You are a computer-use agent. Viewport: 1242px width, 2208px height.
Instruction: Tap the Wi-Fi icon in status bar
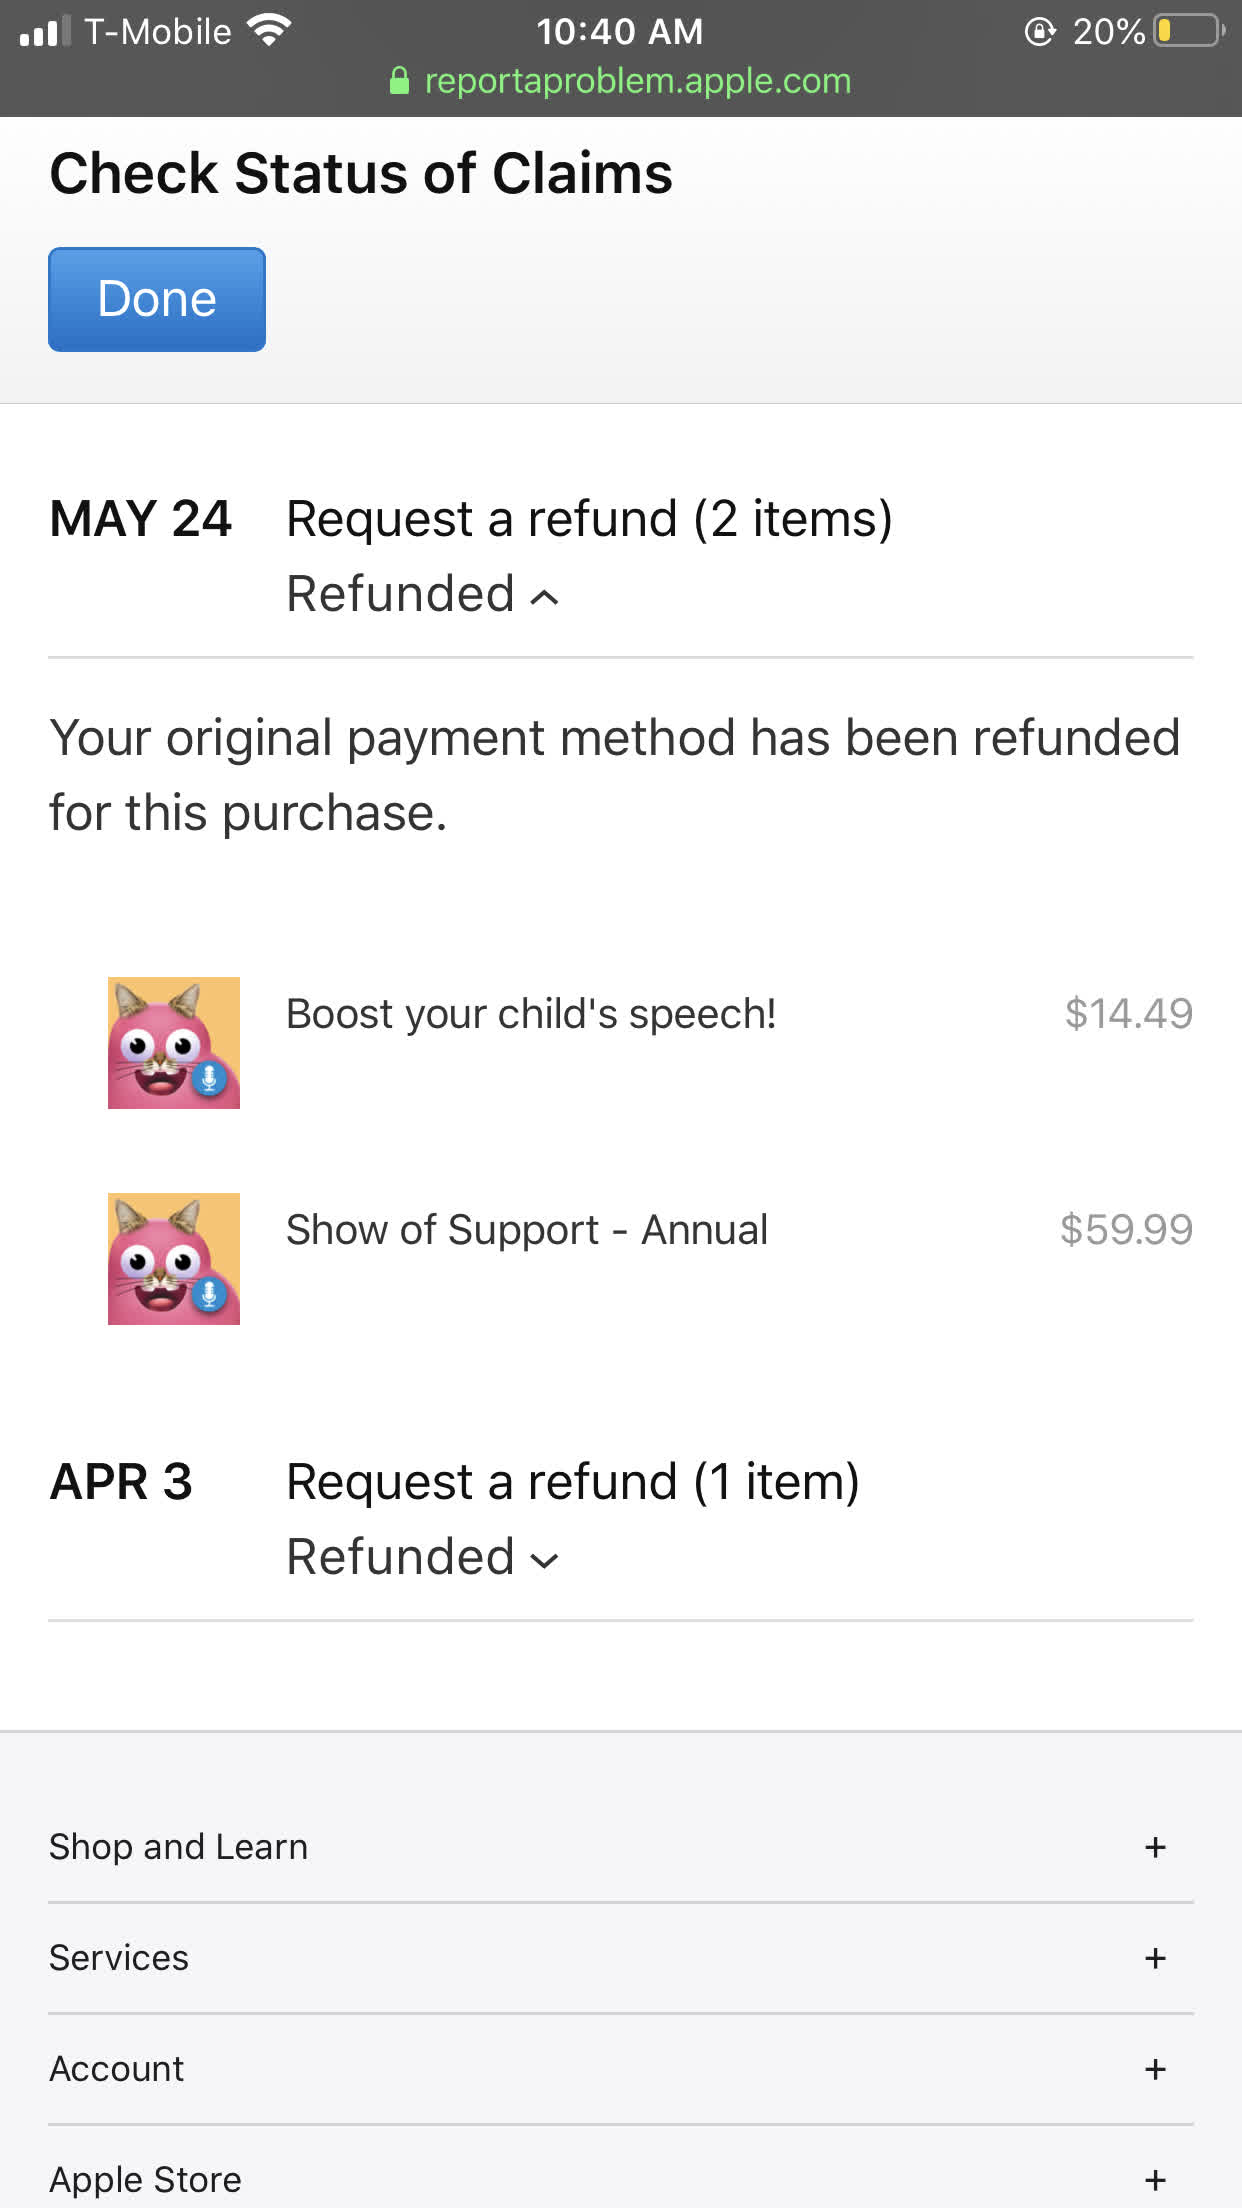(269, 30)
